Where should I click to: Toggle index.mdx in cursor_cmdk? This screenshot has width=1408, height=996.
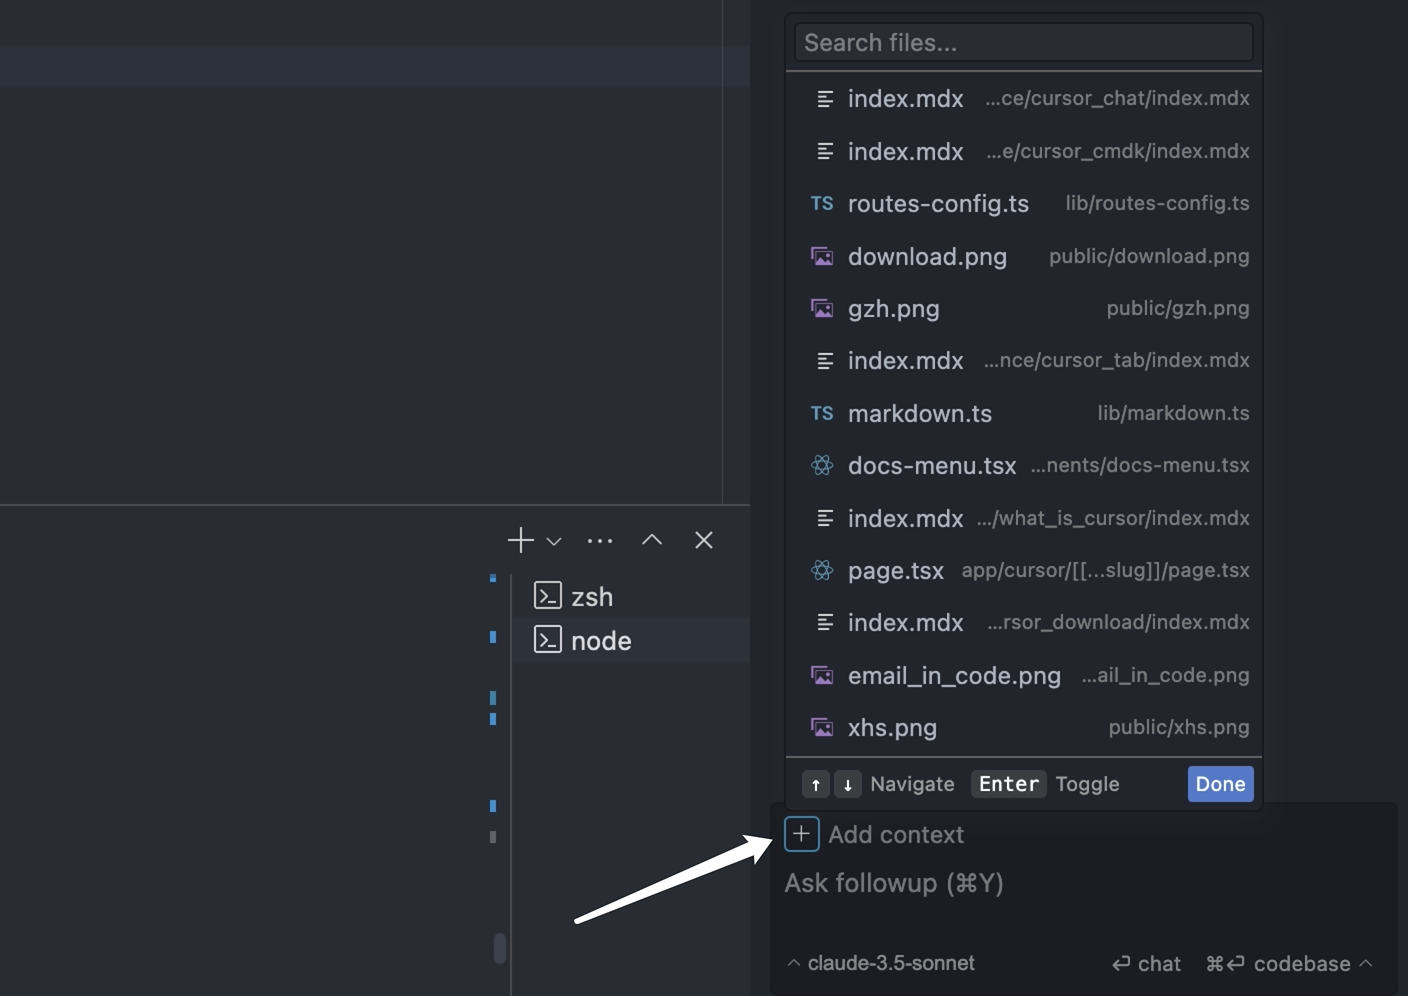[x=1024, y=151]
